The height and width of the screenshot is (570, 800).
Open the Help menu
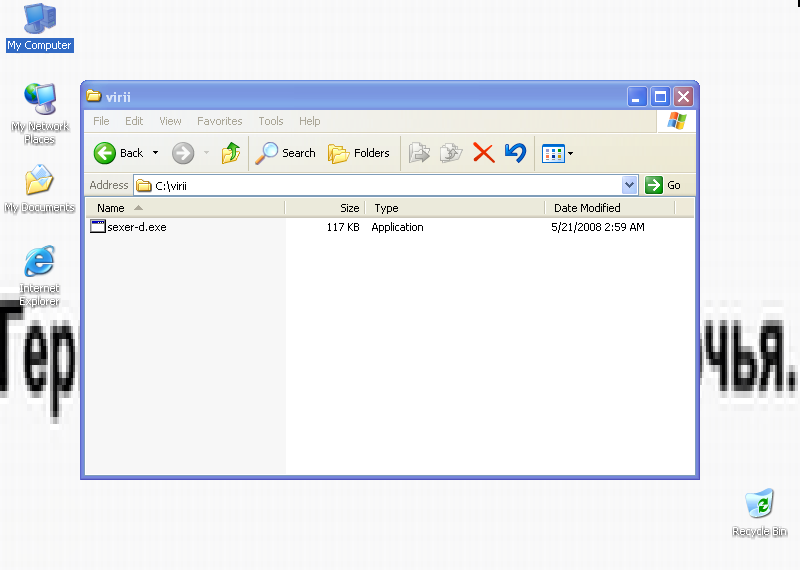click(310, 121)
